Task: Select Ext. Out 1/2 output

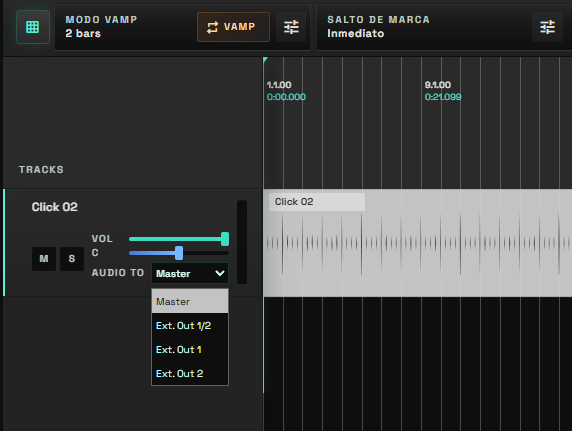Action: [x=190, y=326]
